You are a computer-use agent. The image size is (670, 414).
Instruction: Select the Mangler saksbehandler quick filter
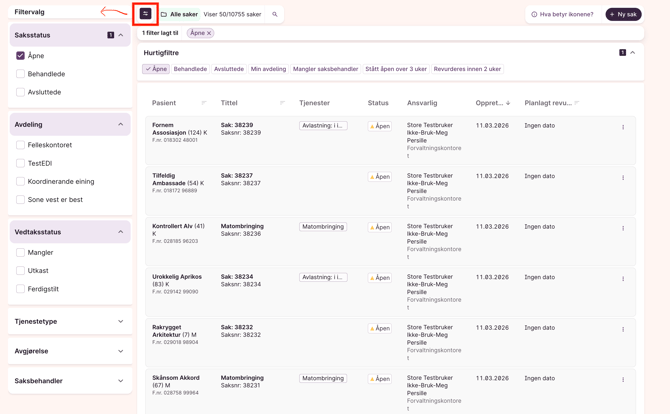point(325,70)
